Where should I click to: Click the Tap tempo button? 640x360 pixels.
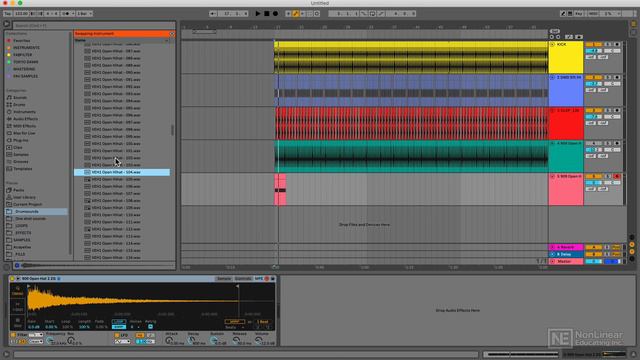[7, 13]
